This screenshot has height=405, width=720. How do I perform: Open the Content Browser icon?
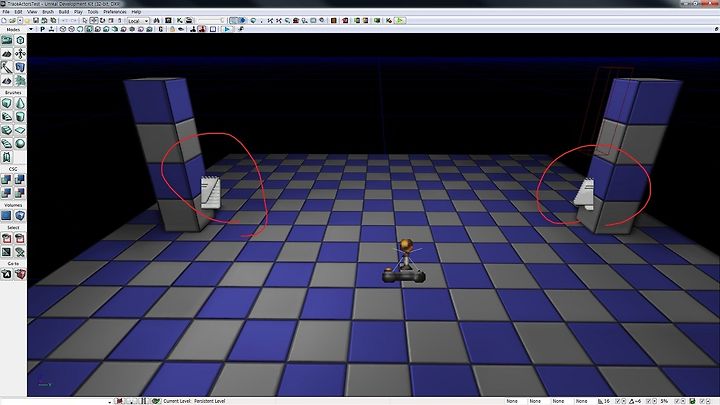point(168,21)
